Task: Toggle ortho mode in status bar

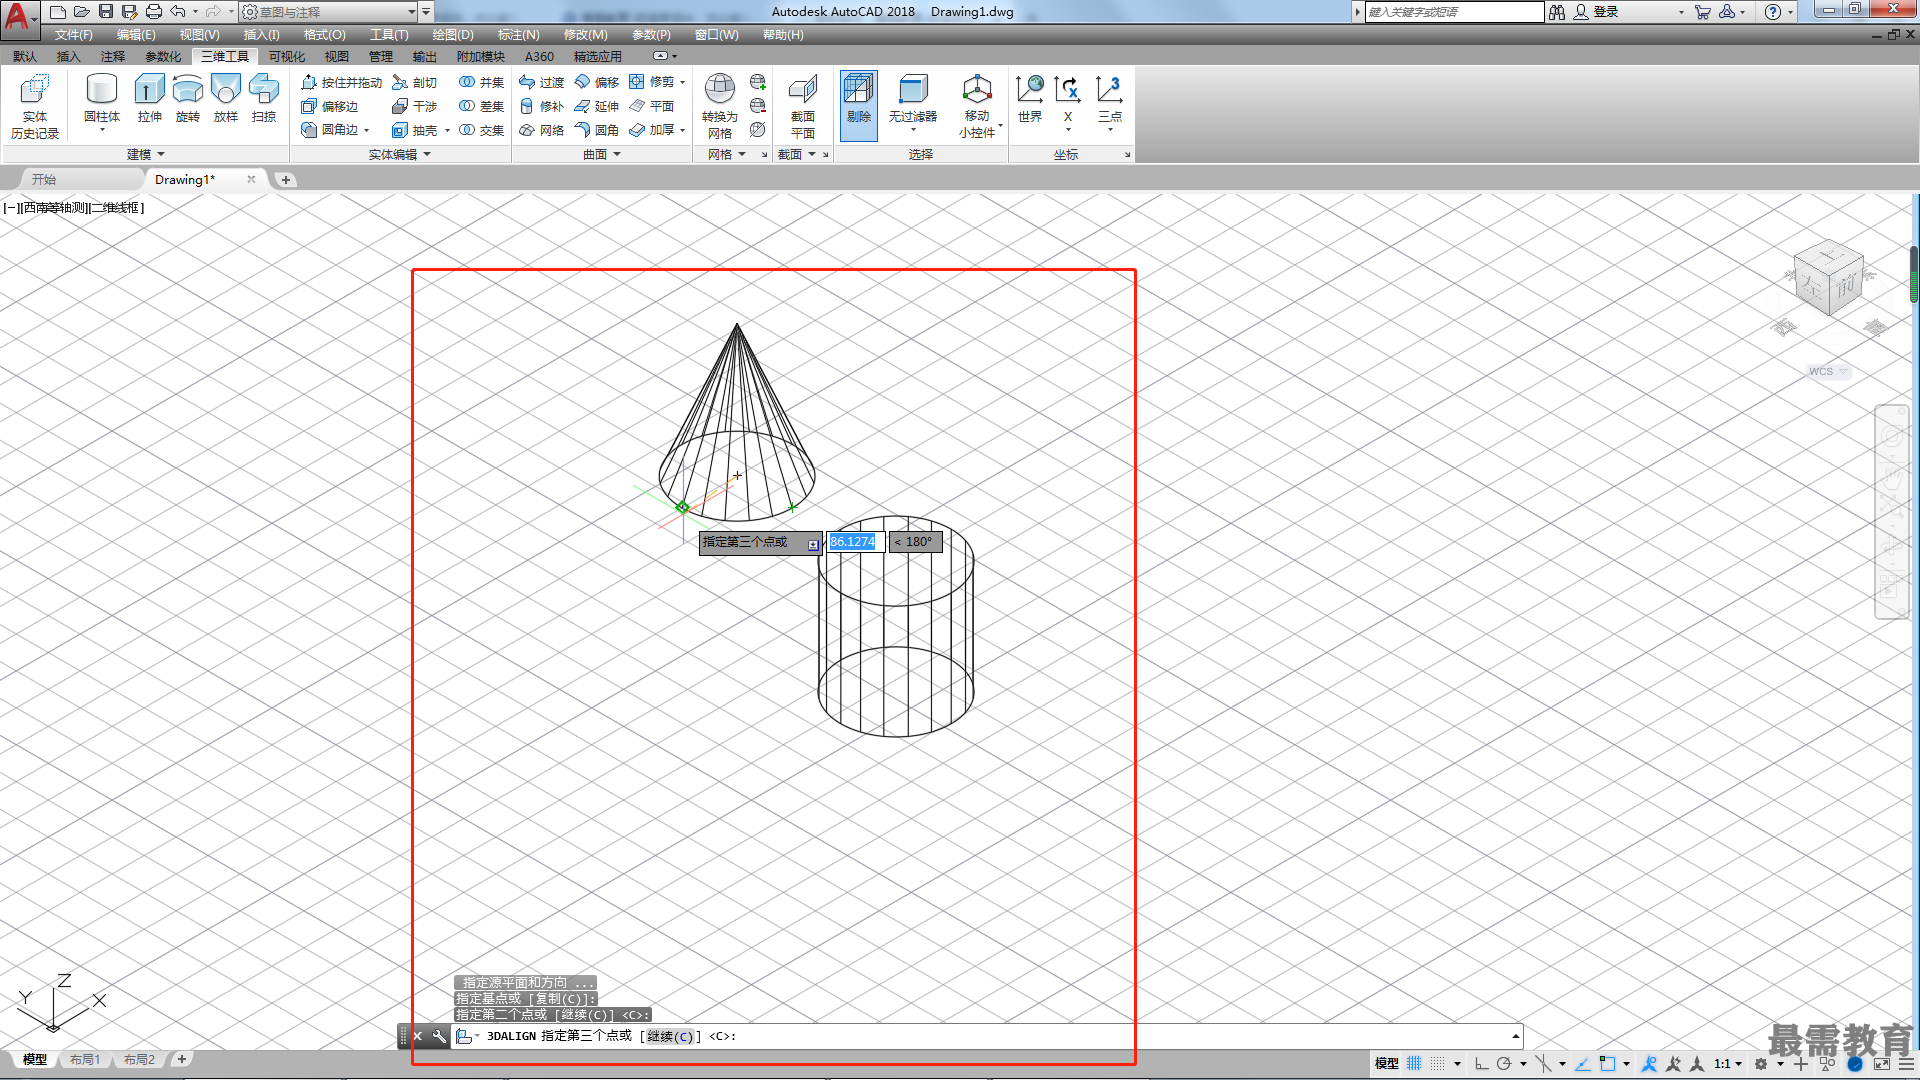Action: (x=1481, y=1063)
